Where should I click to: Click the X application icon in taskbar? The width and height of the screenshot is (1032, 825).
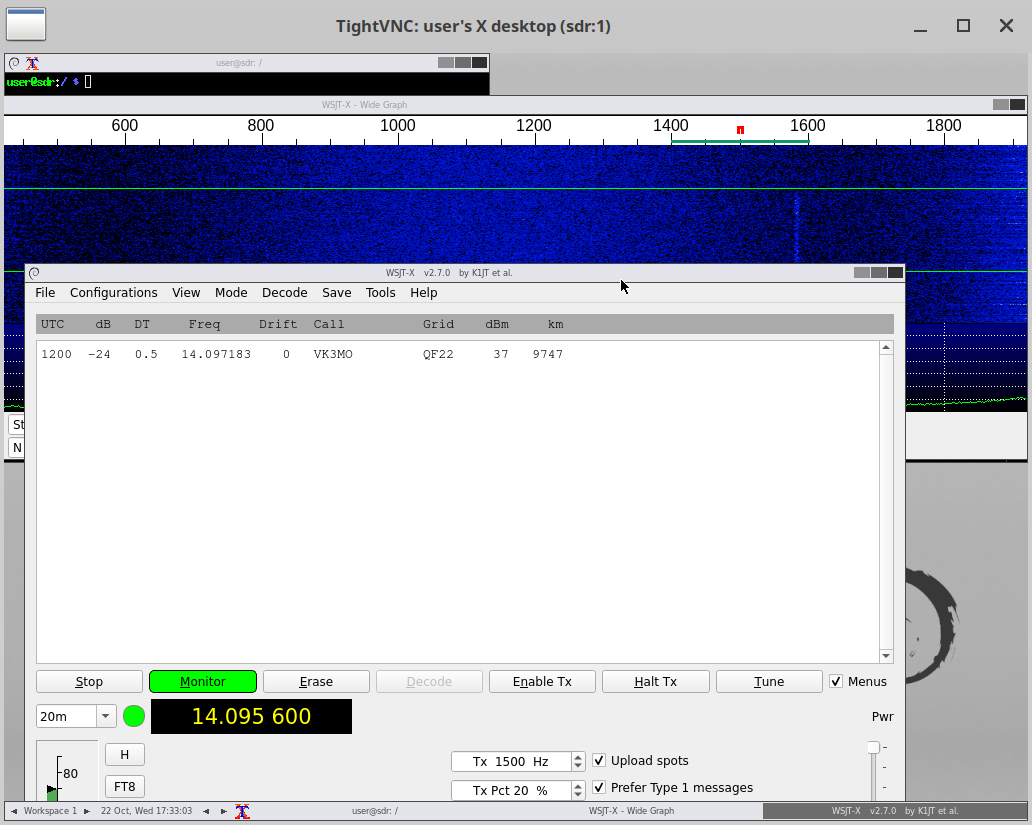point(242,811)
